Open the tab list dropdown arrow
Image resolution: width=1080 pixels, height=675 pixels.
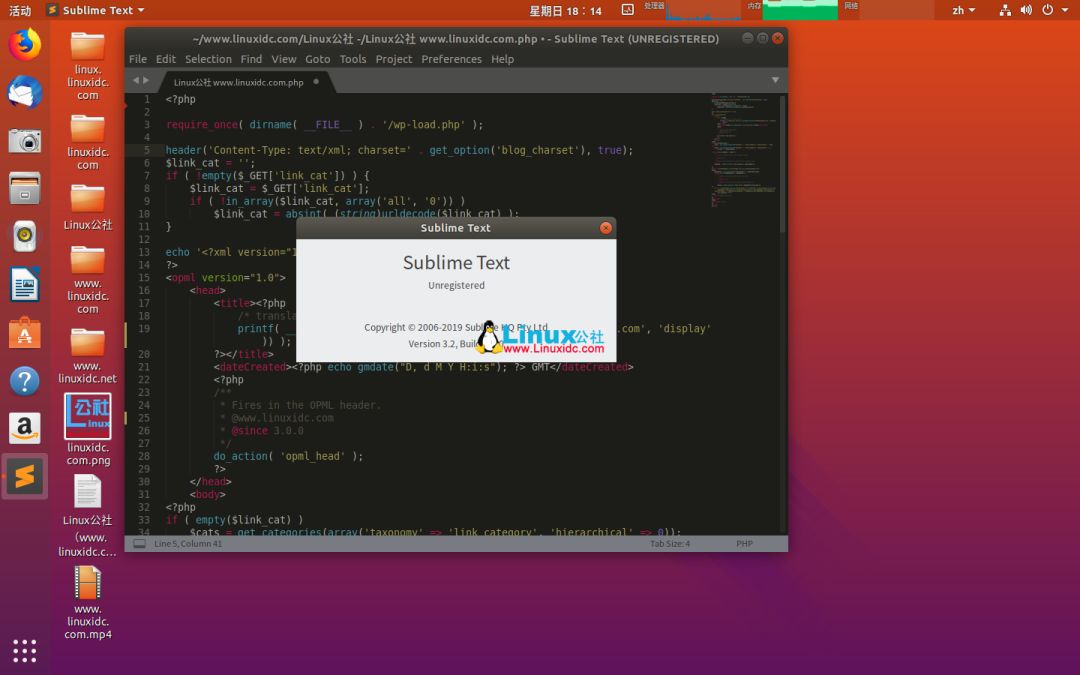click(x=776, y=81)
